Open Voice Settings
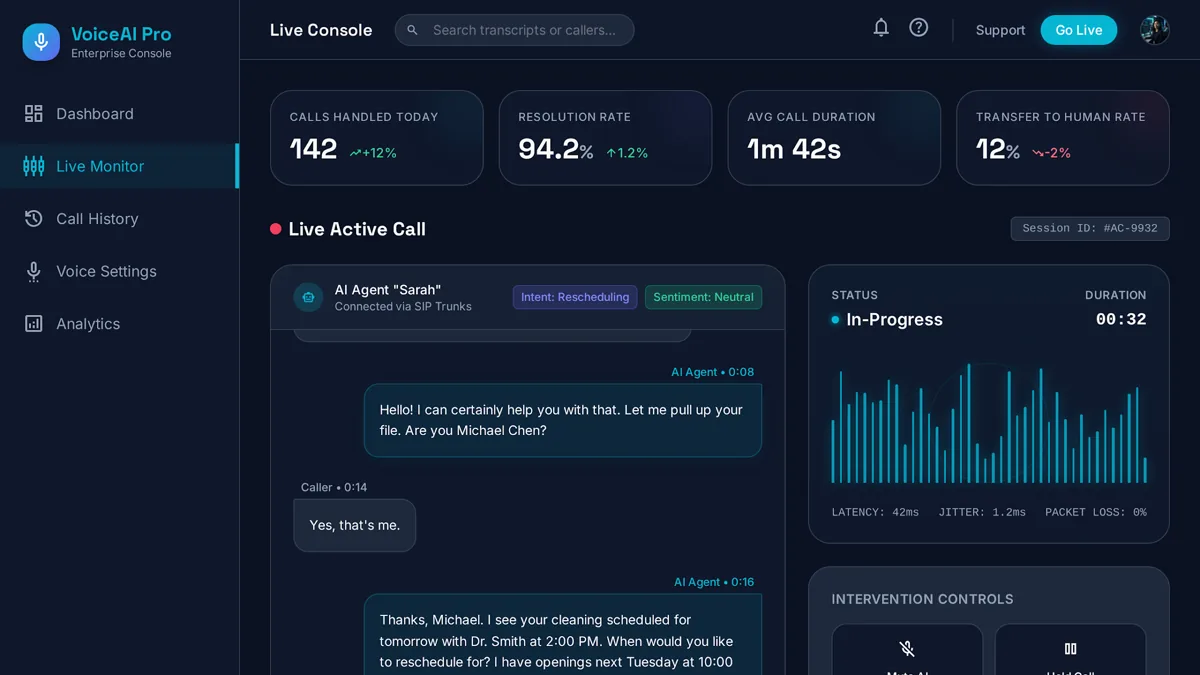The width and height of the screenshot is (1200, 675). point(120,271)
